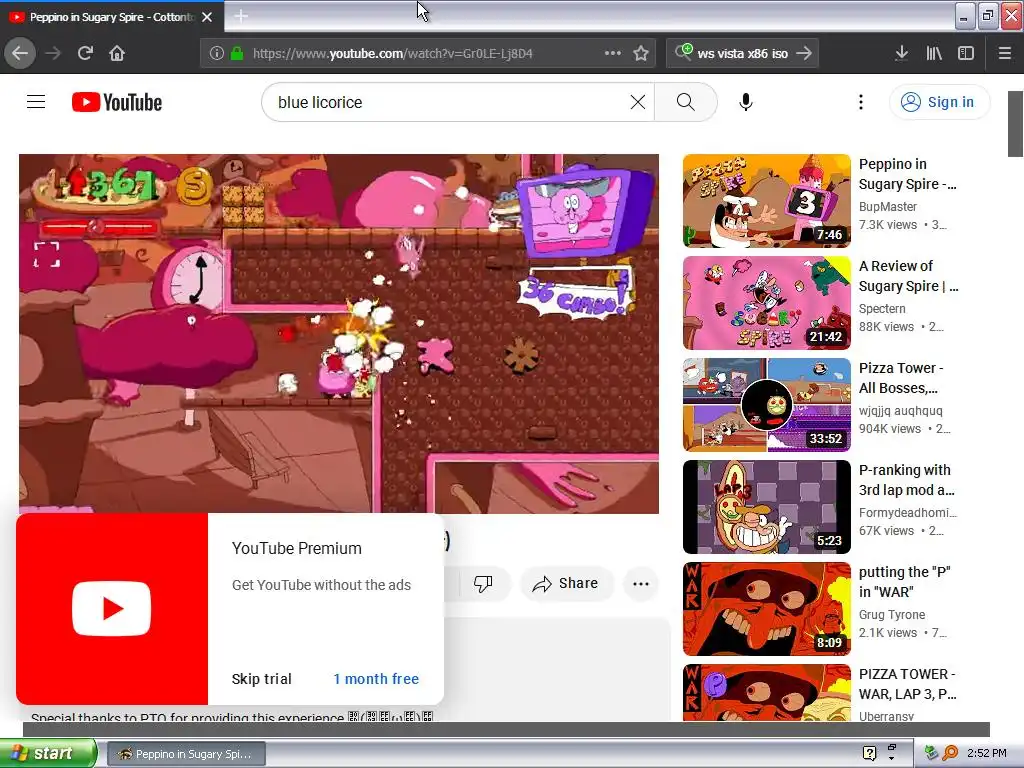
Task: Reload the current page
Action: pos(85,53)
